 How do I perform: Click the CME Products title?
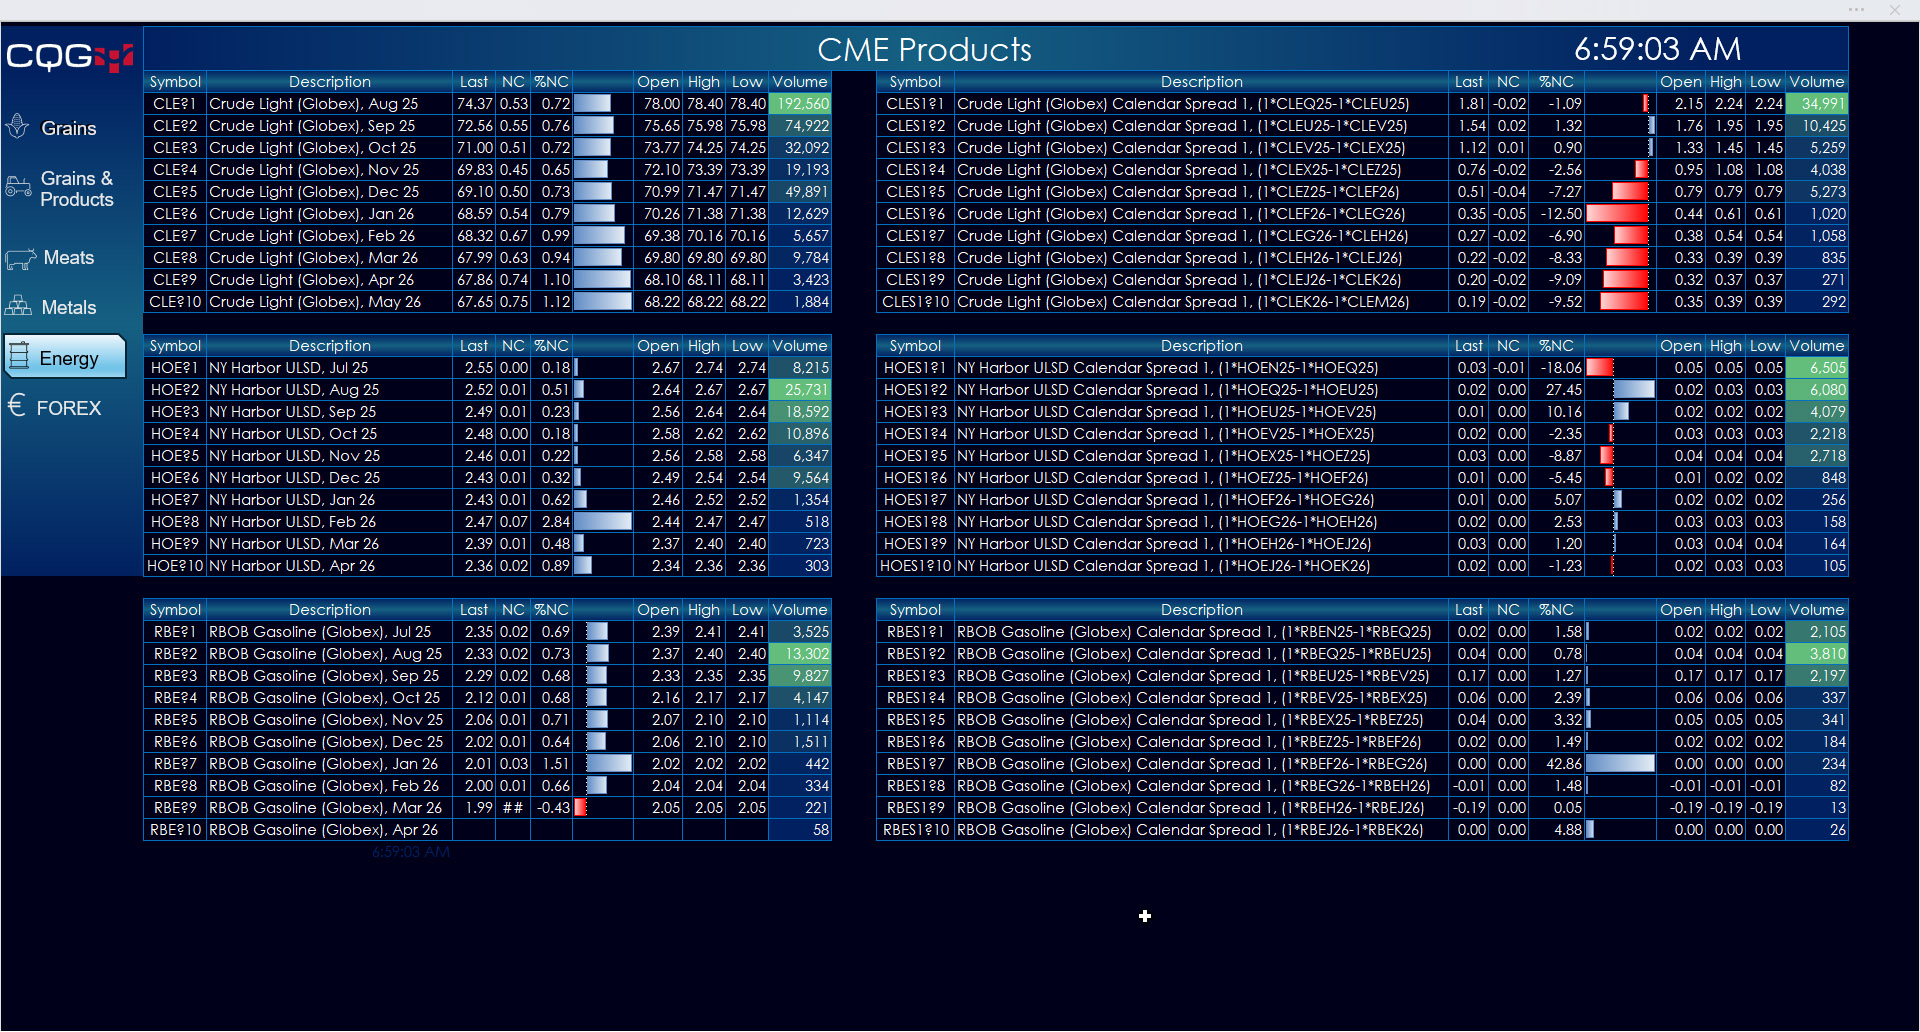[x=924, y=50]
